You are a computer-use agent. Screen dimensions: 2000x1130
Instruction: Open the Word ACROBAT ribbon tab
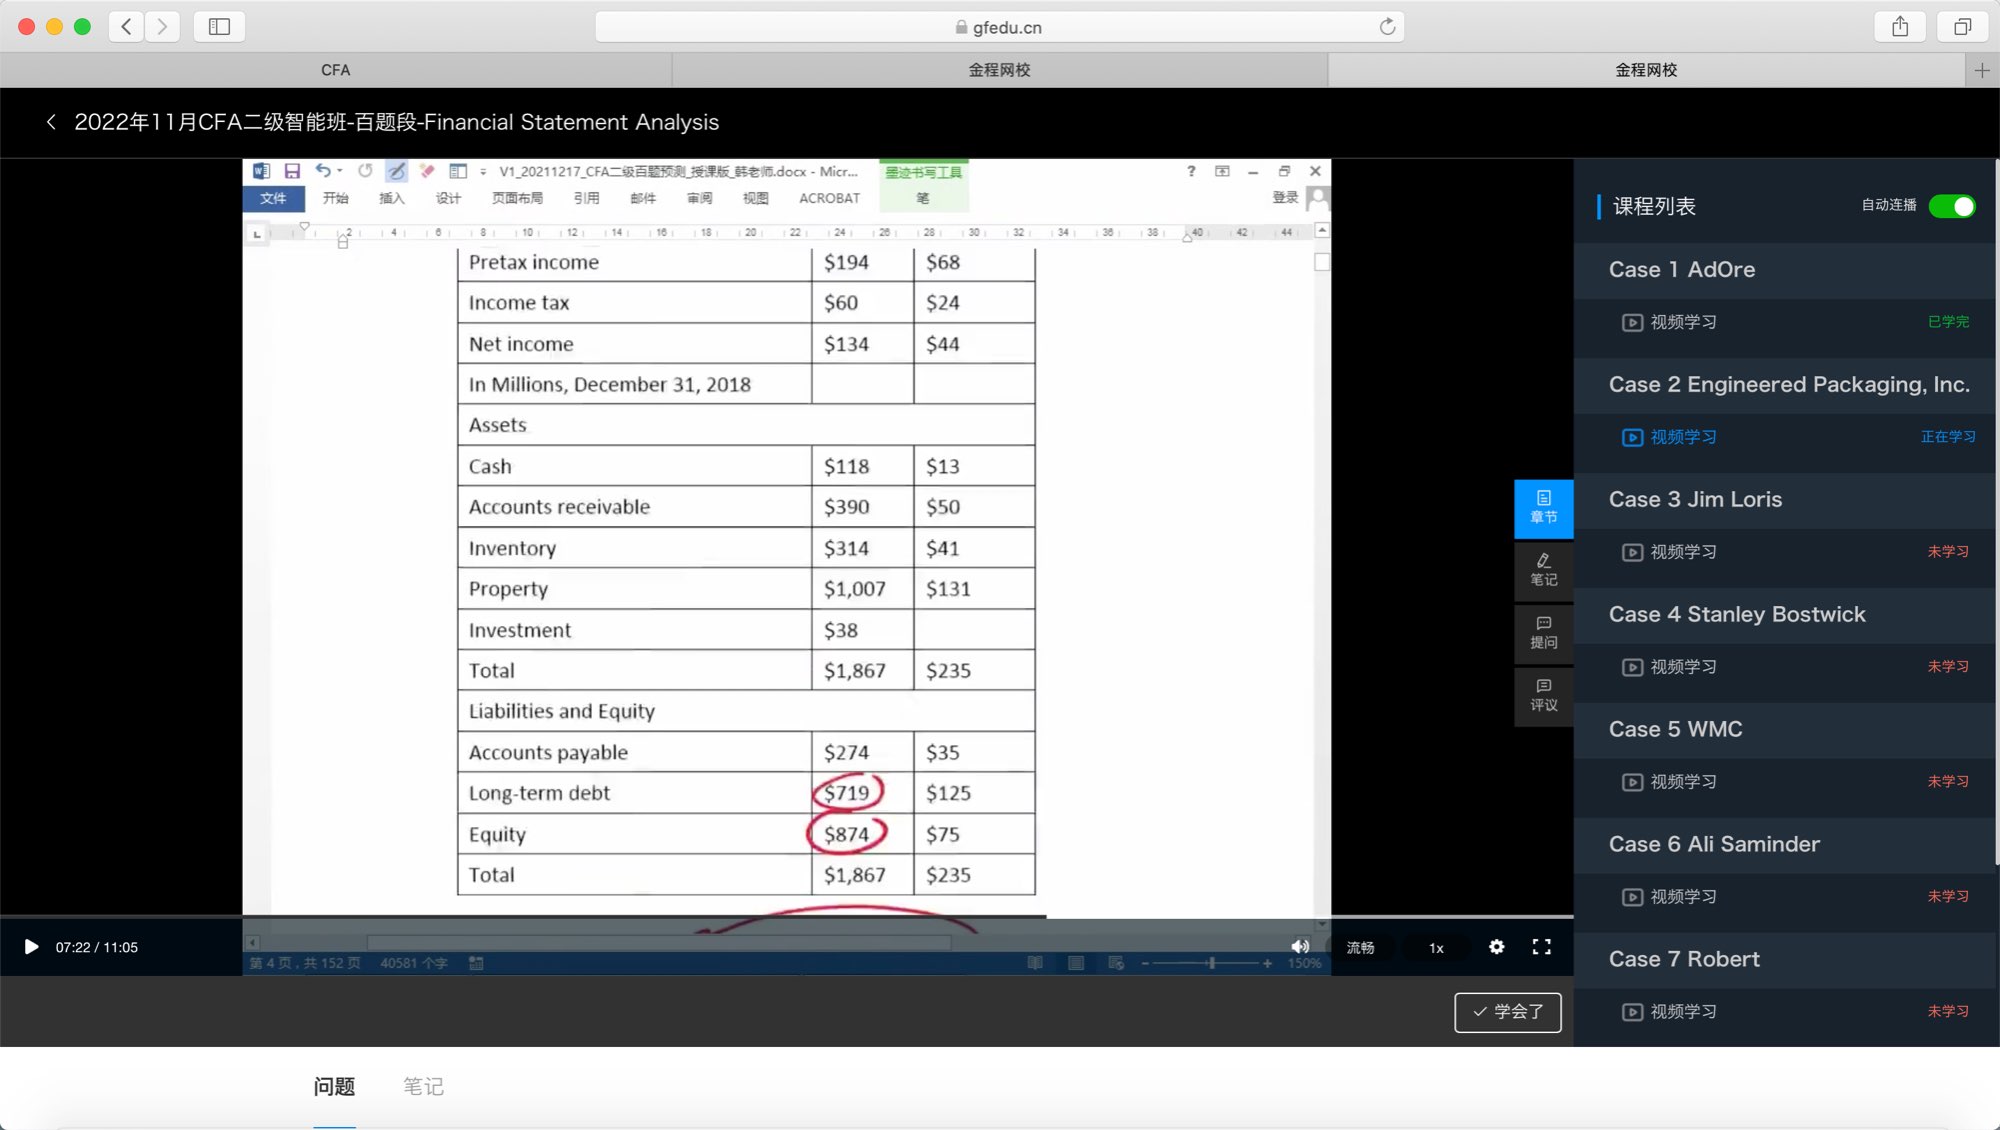click(x=829, y=198)
